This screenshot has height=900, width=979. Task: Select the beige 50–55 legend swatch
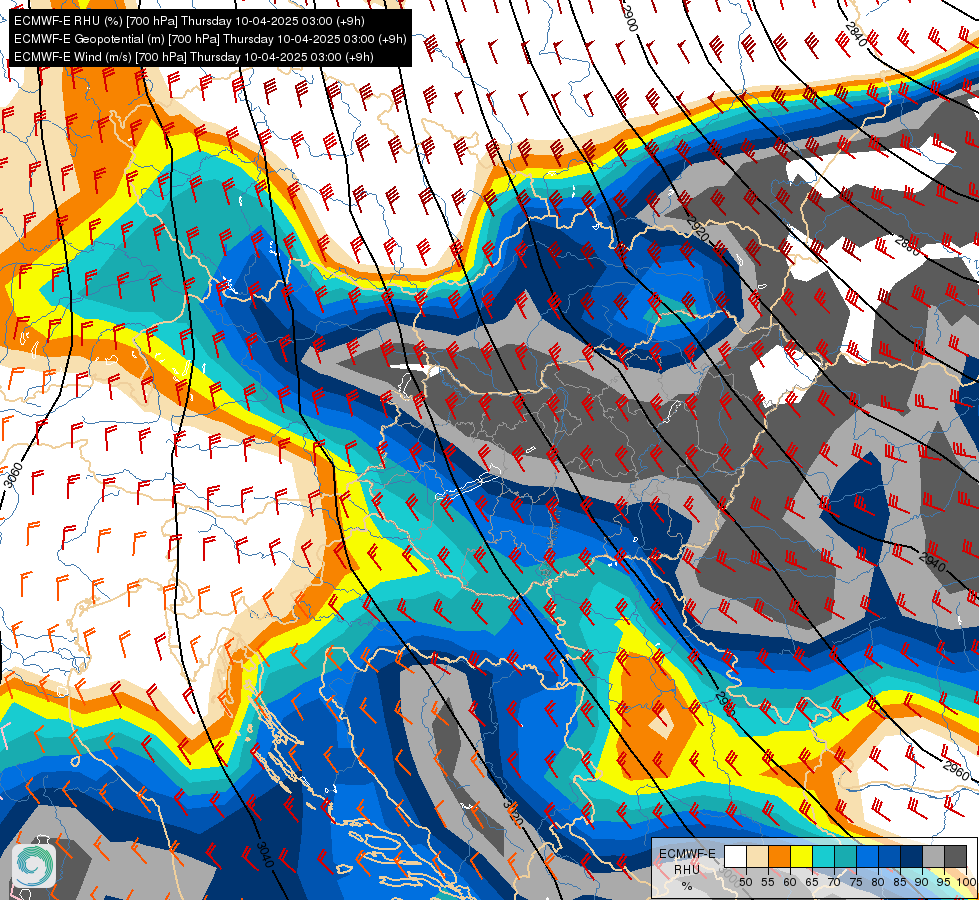[x=757, y=856]
